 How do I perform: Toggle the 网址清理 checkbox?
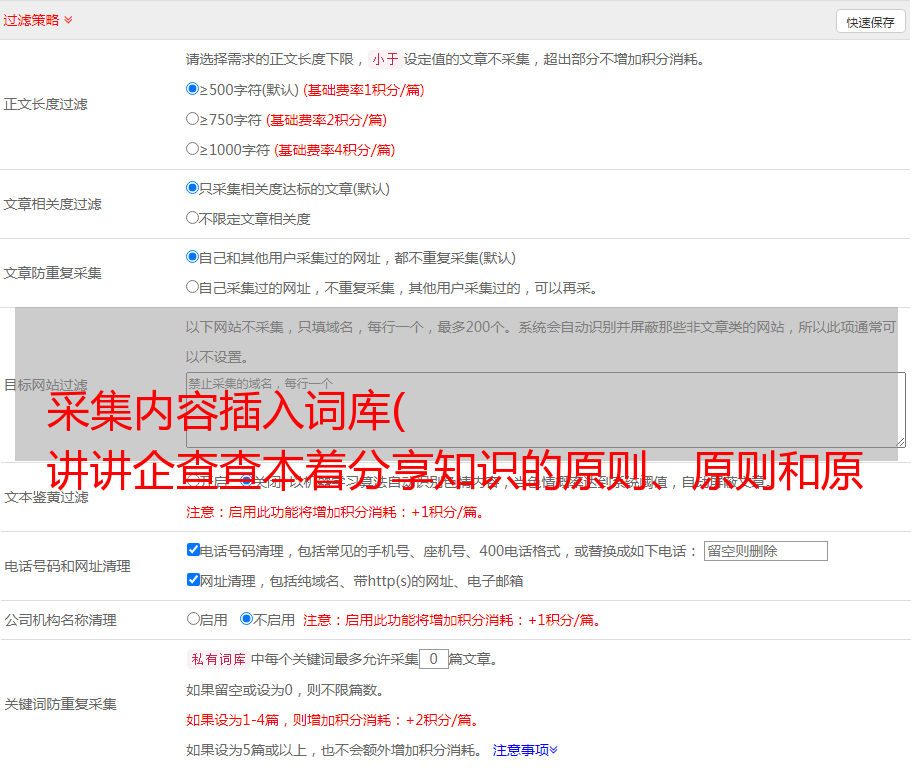194,579
